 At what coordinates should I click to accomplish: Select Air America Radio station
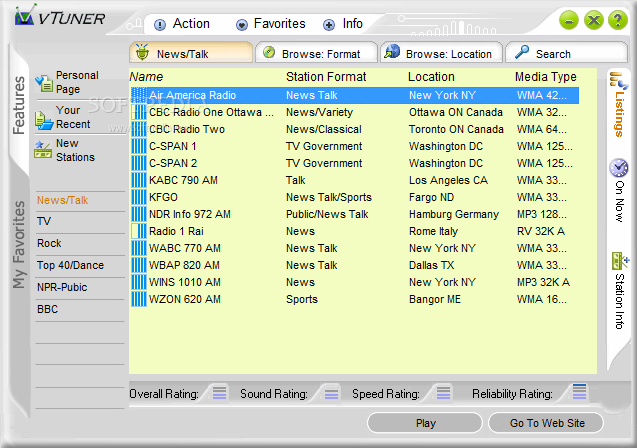pyautogui.click(x=355, y=95)
